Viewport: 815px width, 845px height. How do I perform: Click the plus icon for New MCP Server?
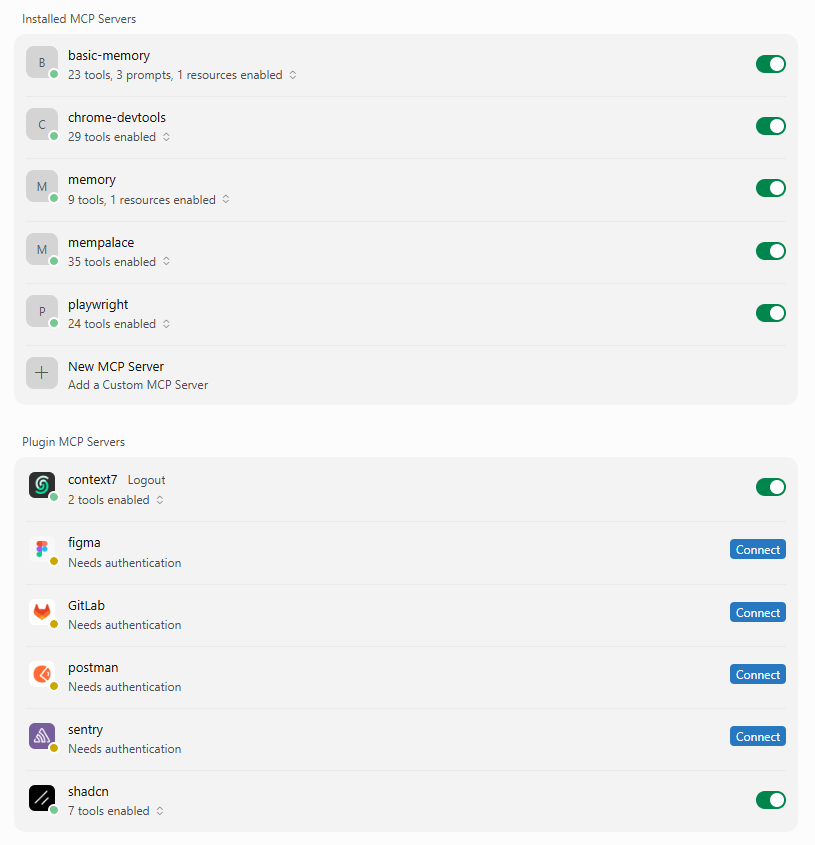(x=42, y=373)
